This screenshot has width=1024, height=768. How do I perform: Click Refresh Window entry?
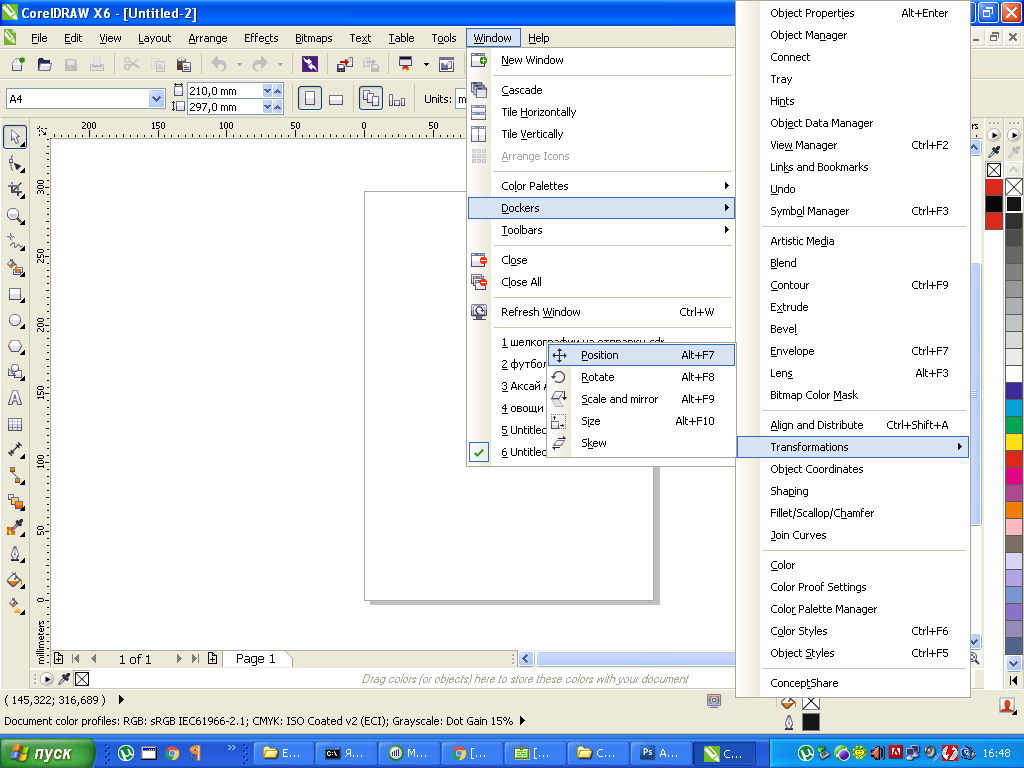(x=601, y=312)
